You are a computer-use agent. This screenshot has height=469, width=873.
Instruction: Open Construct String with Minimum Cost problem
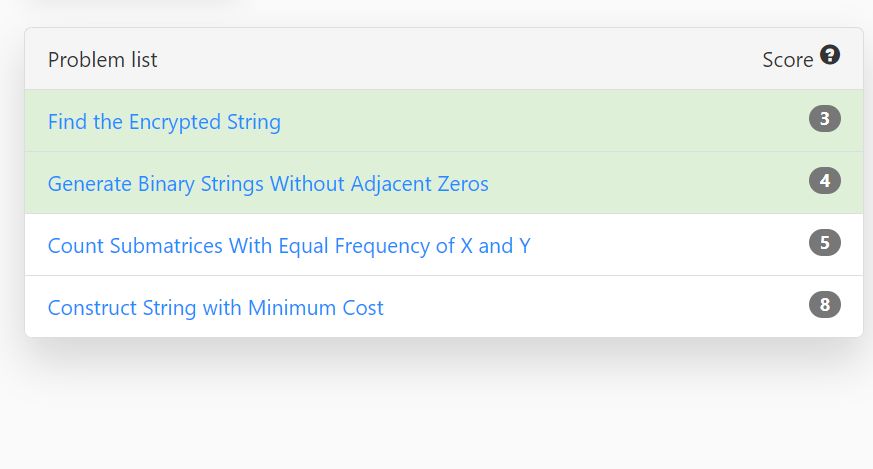click(x=215, y=307)
